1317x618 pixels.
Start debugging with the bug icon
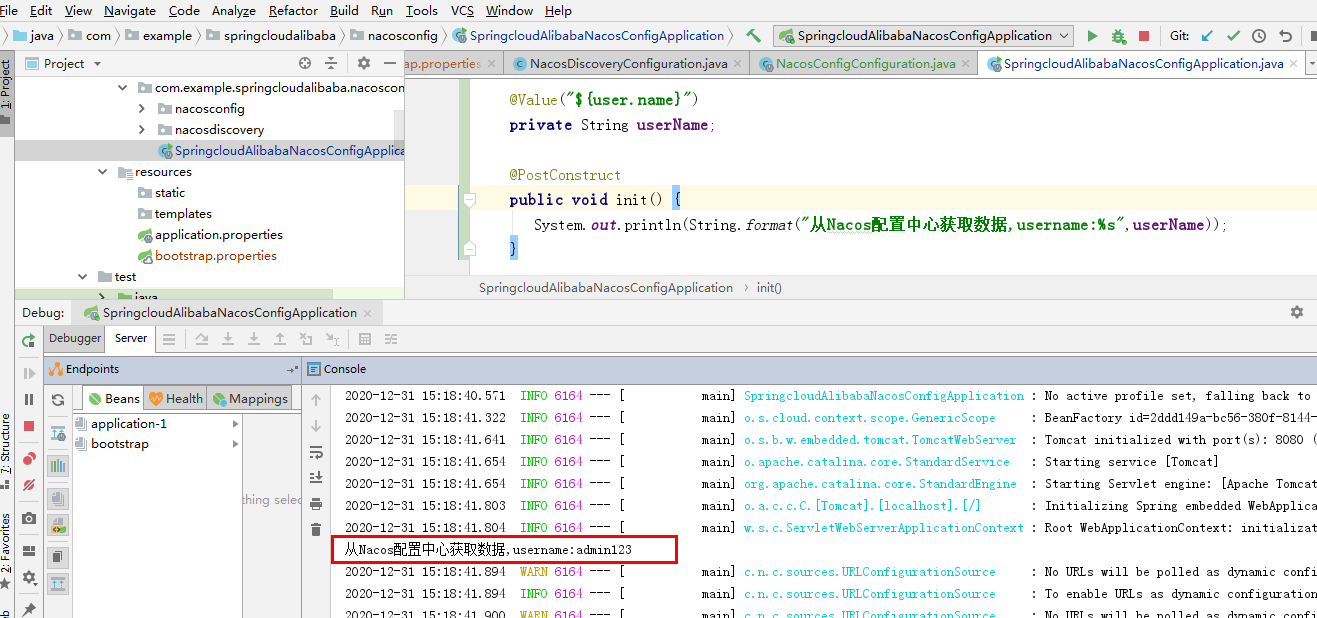[1118, 36]
